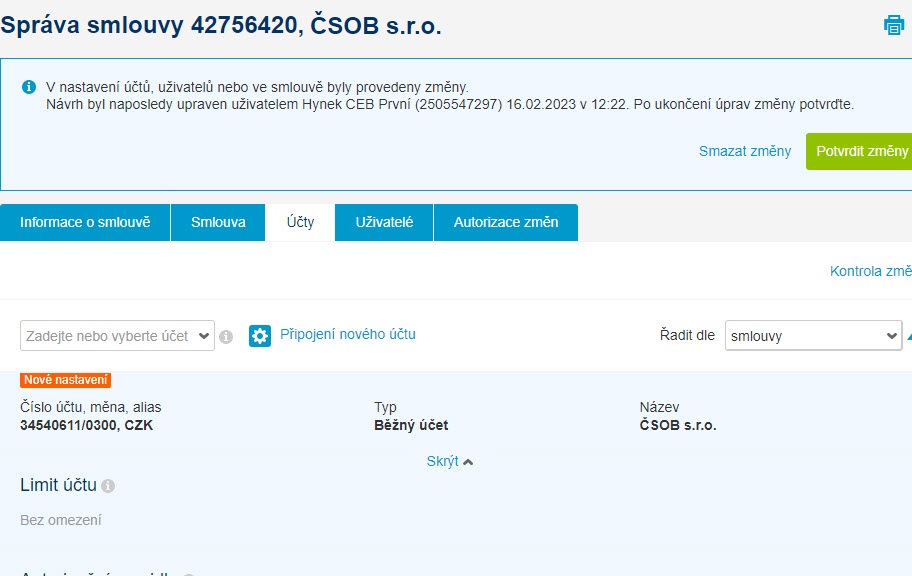The height and width of the screenshot is (576, 912).
Task: Click the Řadit dle label
Action: pos(687,335)
